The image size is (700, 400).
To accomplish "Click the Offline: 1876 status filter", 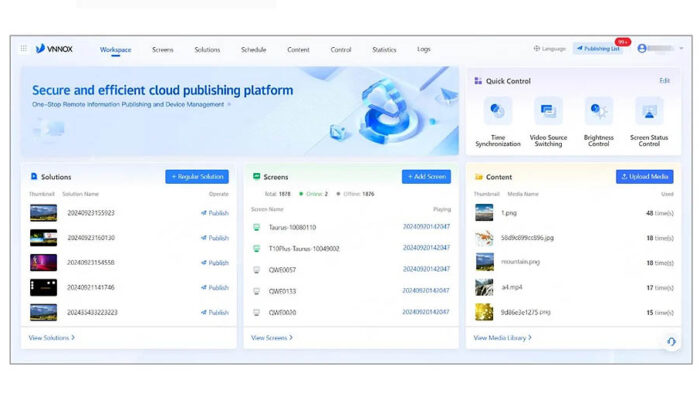I will [355, 194].
